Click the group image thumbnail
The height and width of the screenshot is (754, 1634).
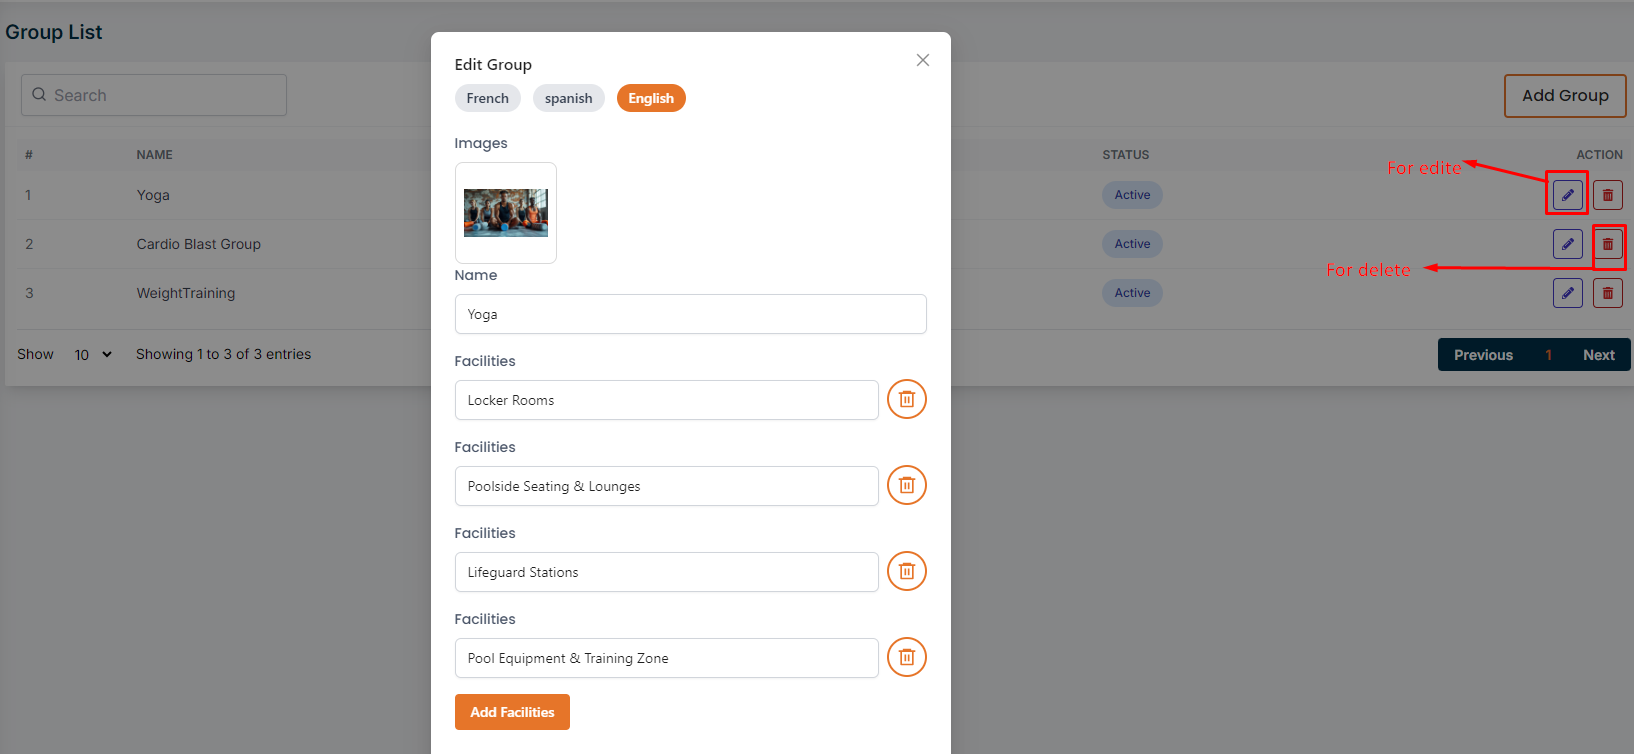[x=506, y=213]
